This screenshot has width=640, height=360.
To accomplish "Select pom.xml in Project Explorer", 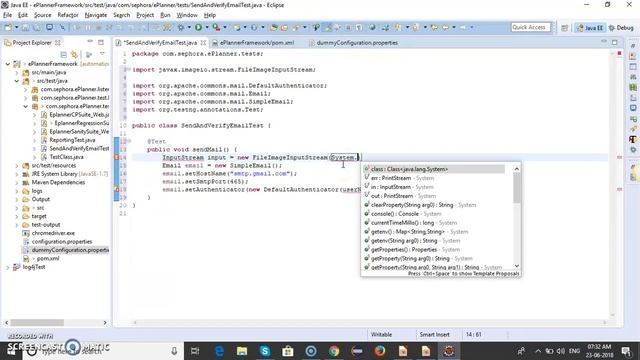I will [x=48, y=259].
